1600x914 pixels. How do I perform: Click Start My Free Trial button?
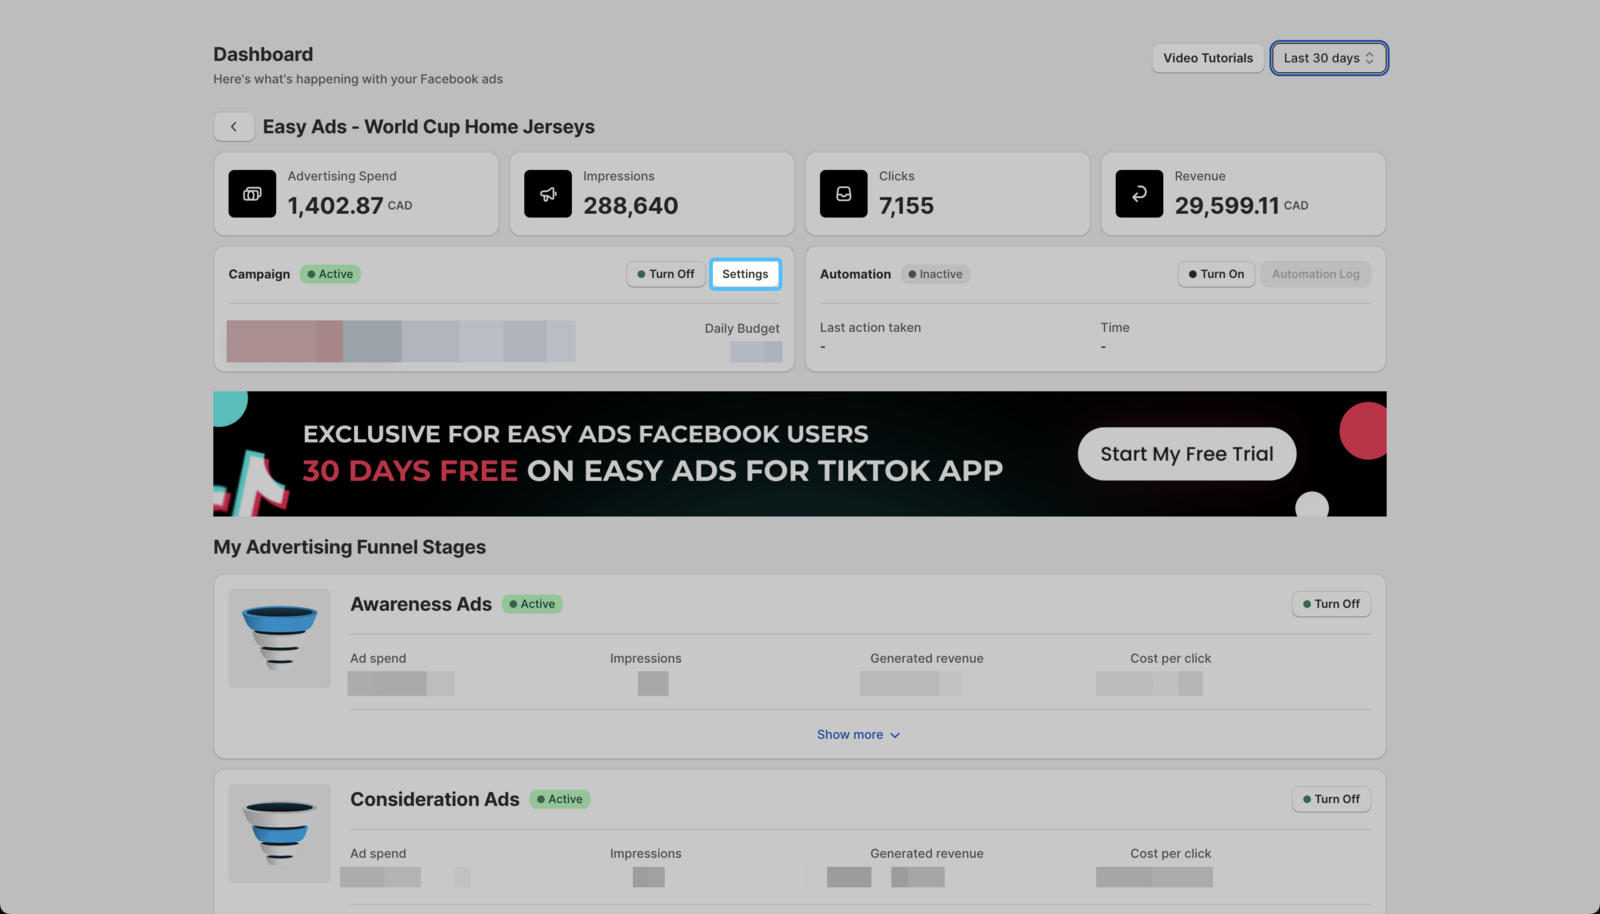(x=1186, y=454)
